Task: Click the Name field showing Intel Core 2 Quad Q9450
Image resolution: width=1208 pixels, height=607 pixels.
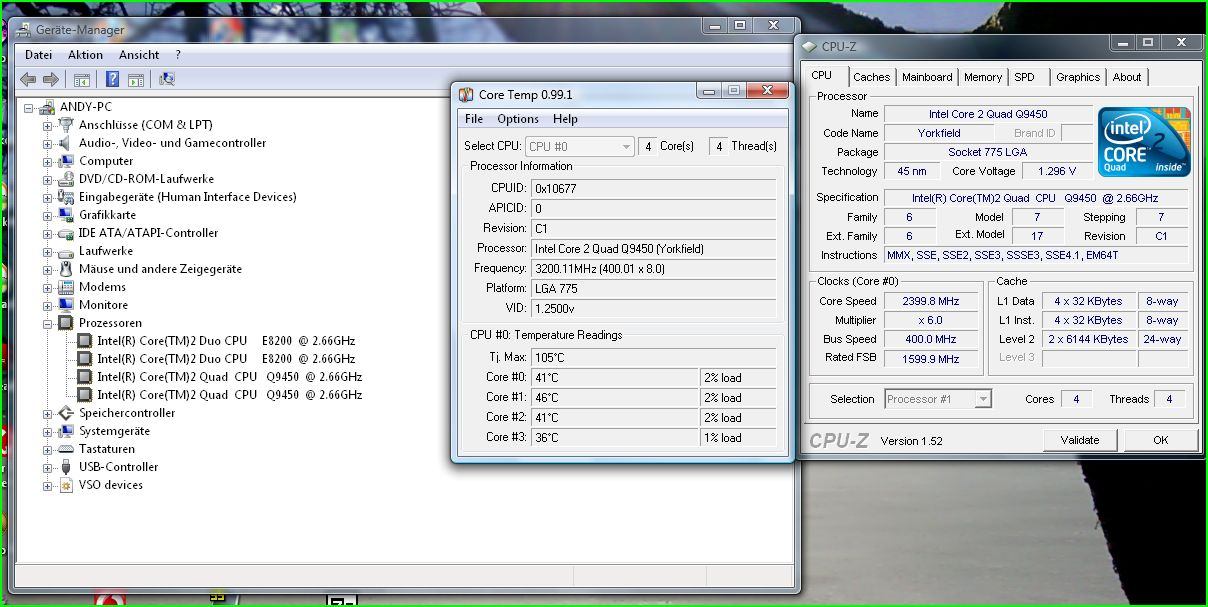Action: click(x=988, y=114)
